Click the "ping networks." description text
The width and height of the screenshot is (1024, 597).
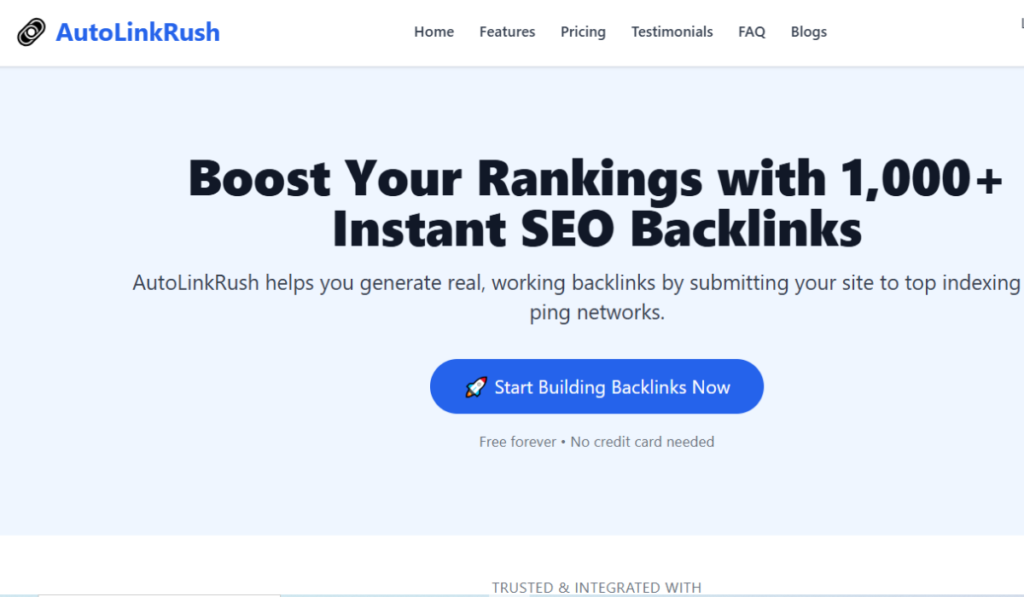click(x=597, y=312)
